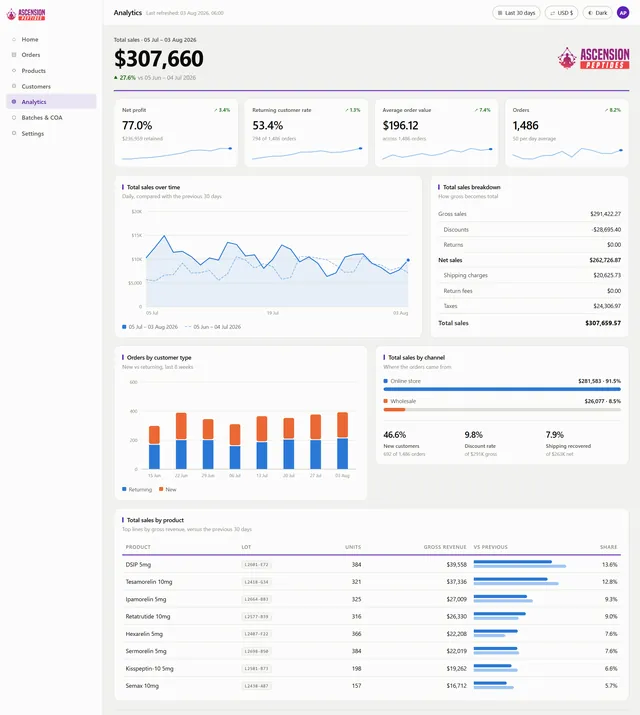Click the Total sales $307,659.57 value
Viewport: 640px width, 715px height.
[x=603, y=323]
